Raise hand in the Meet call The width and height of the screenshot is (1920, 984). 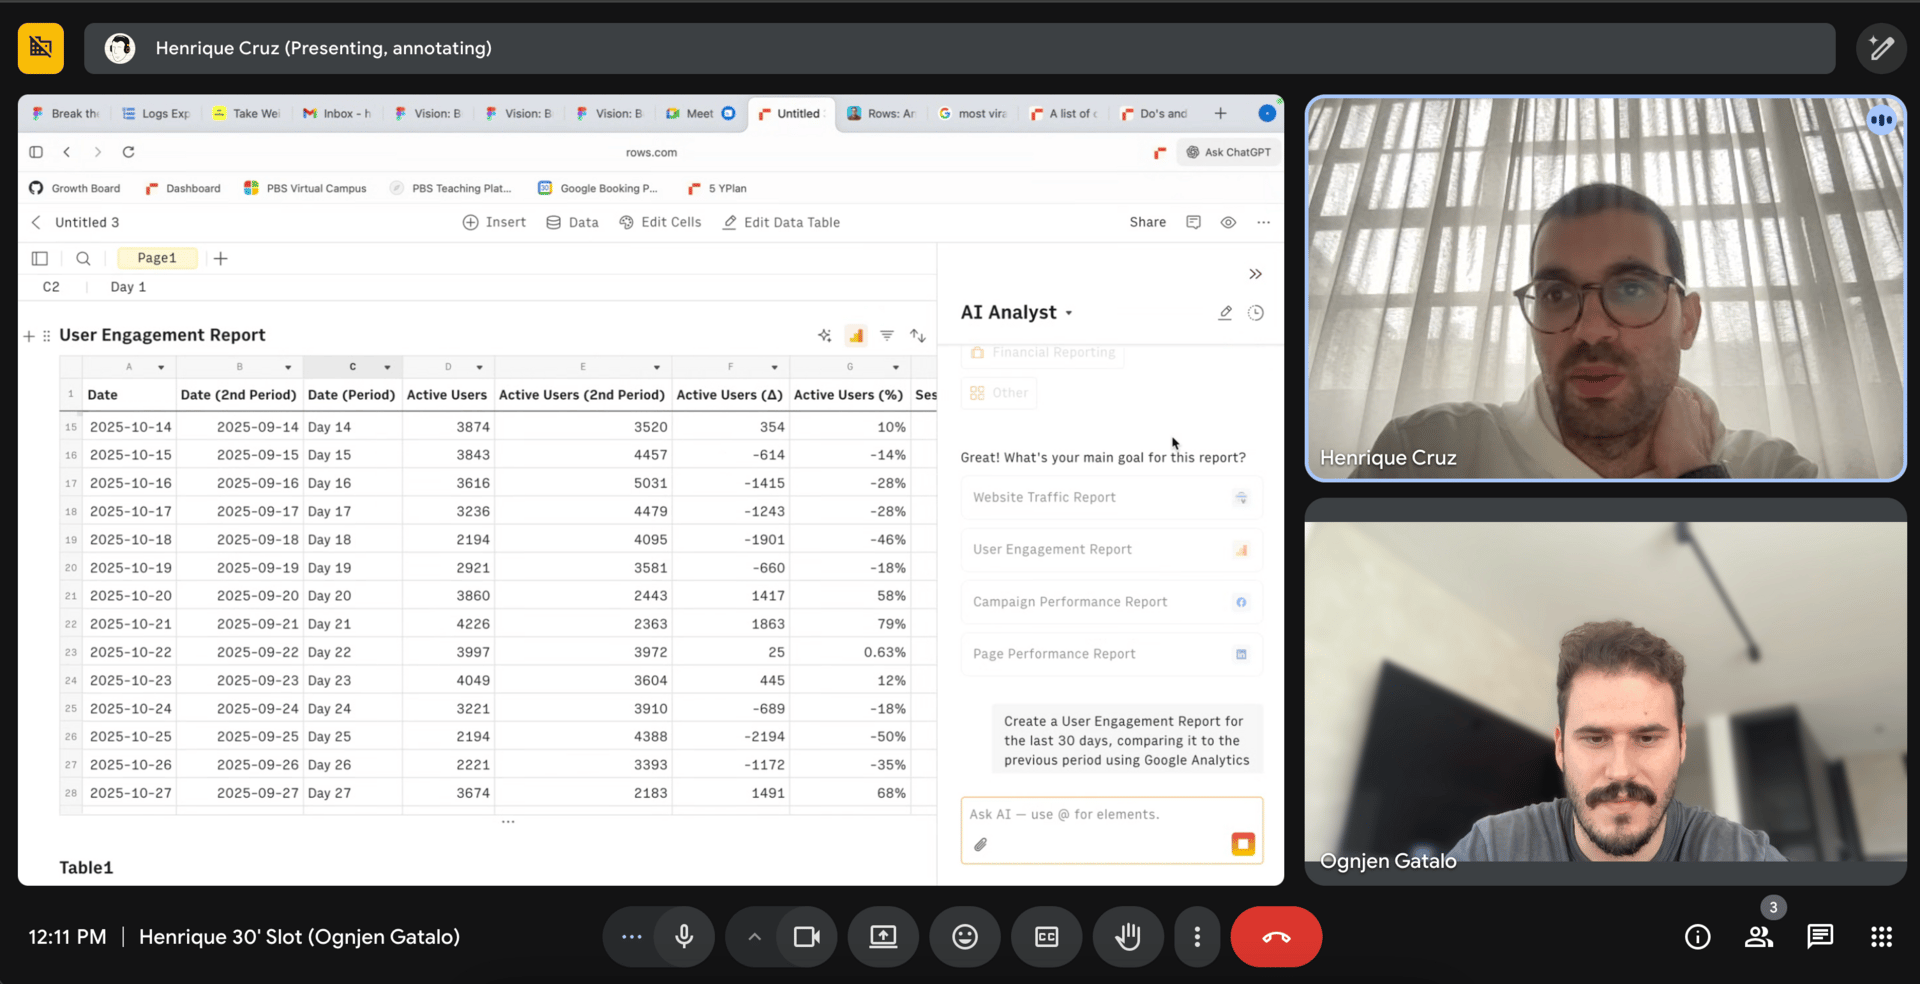[x=1128, y=937]
